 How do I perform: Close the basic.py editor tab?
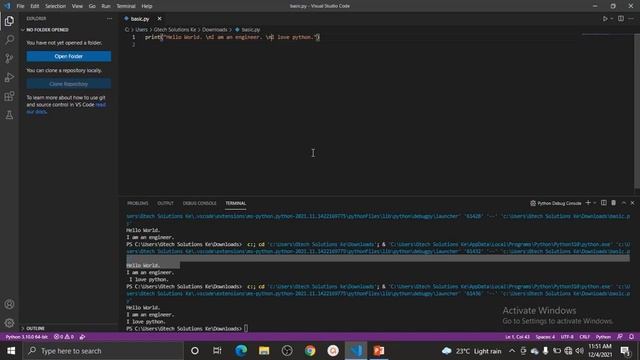(160, 19)
